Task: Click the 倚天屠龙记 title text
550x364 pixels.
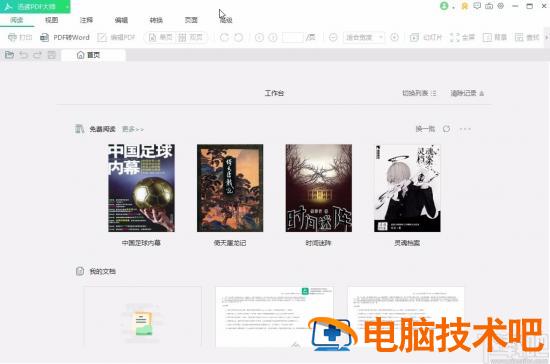Action: click(230, 243)
